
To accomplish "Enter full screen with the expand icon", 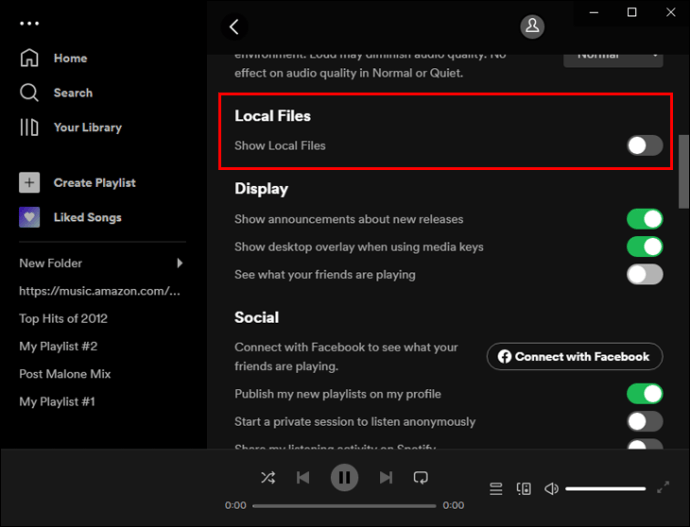I will (663, 487).
